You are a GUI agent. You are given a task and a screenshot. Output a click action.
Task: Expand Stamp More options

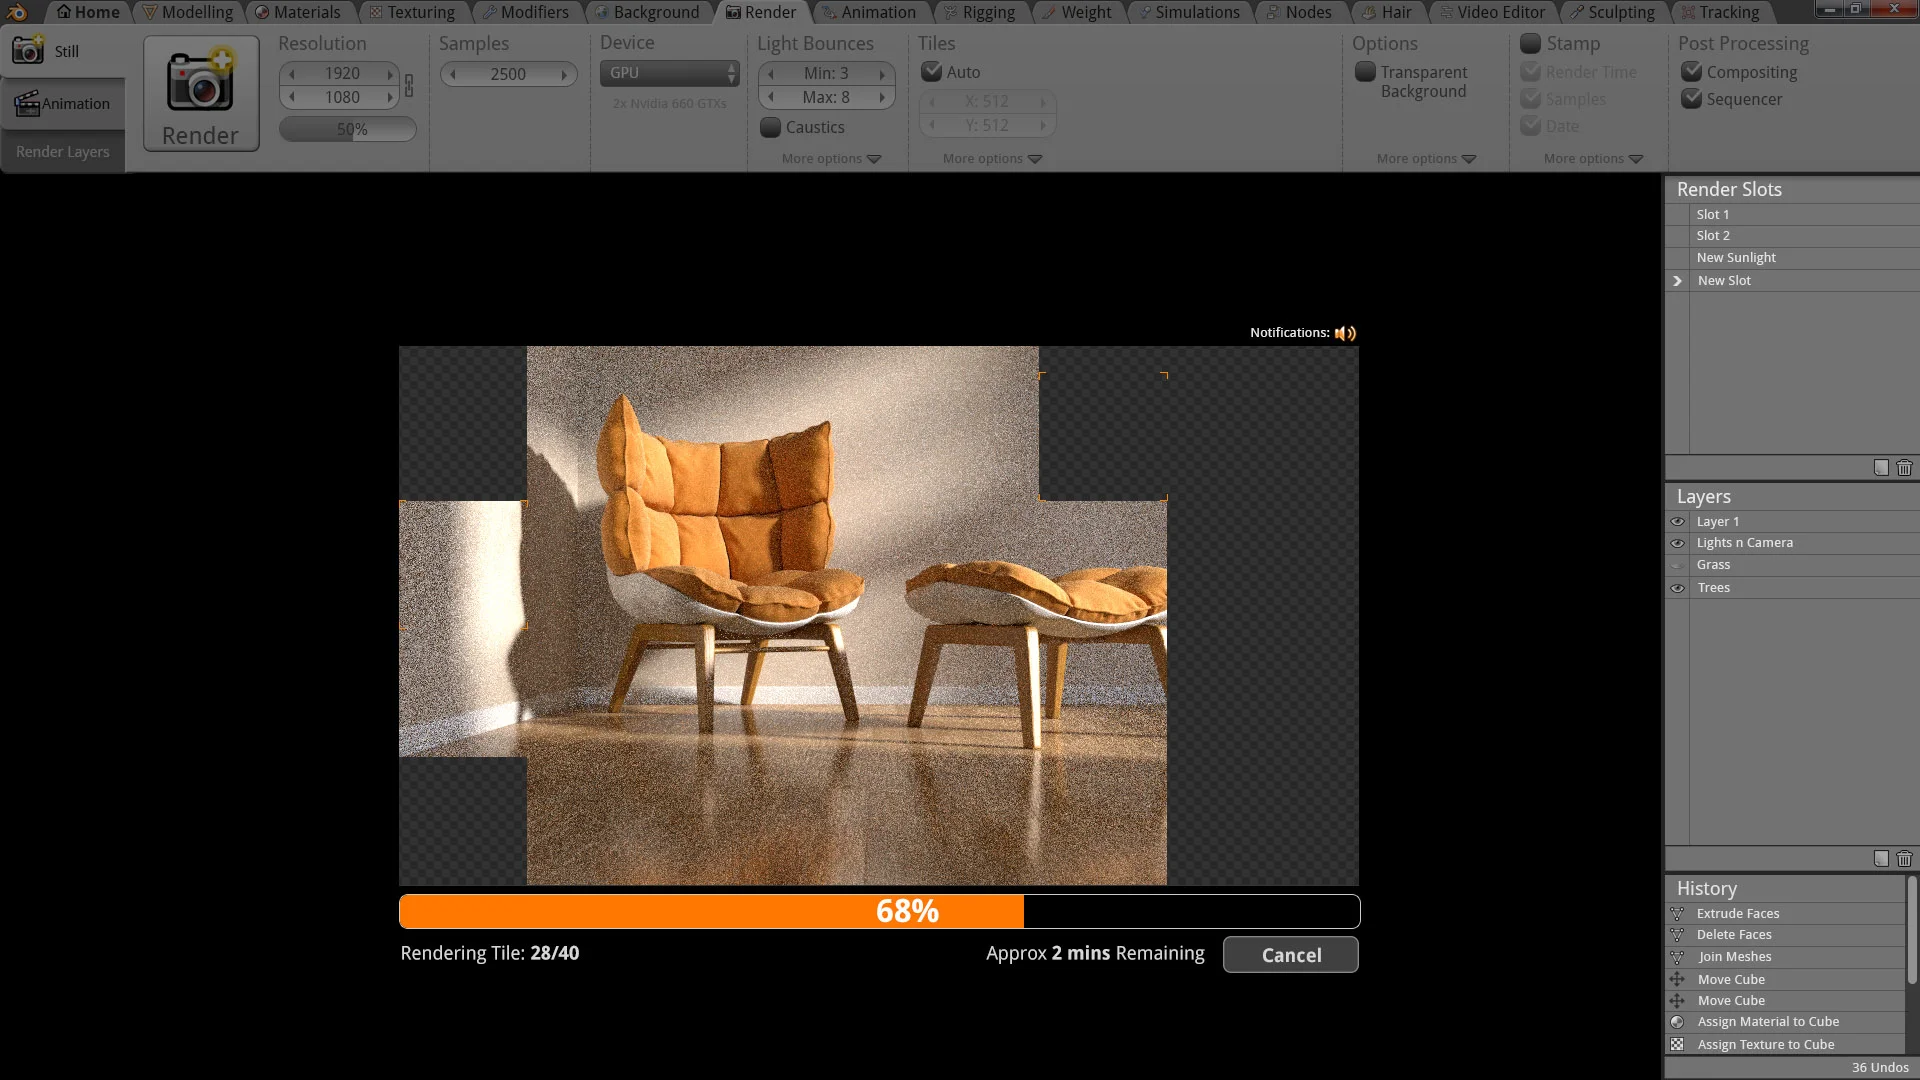point(1592,159)
